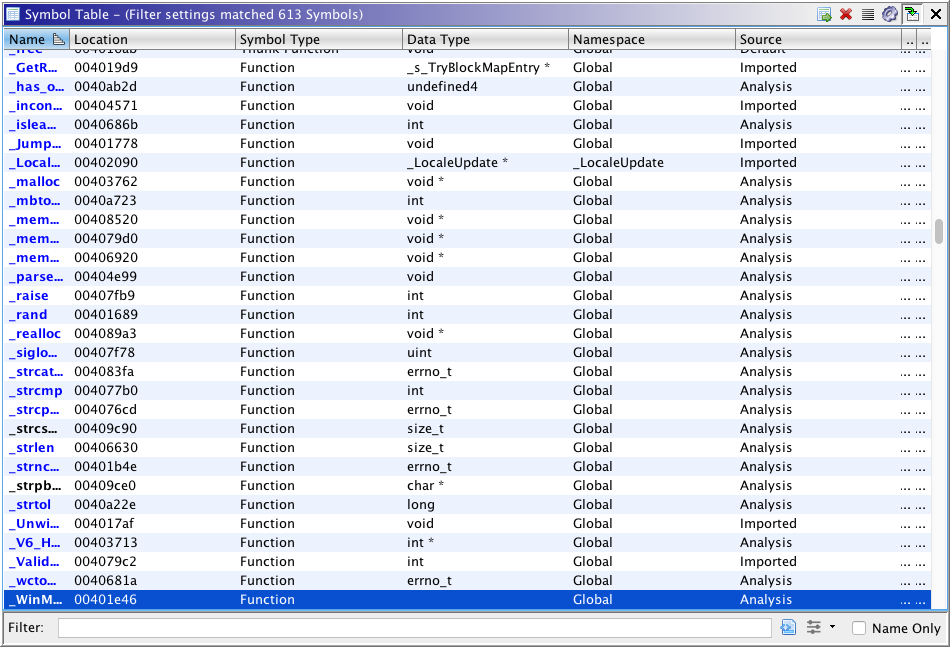950x647 pixels.
Task: Sort by the Symbol Type column header
Action: [x=319, y=39]
